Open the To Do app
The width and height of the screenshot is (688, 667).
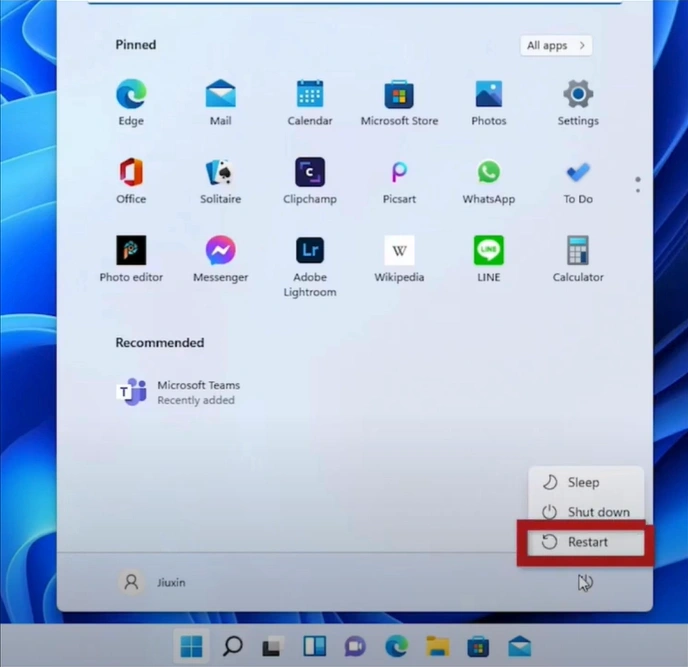[578, 180]
